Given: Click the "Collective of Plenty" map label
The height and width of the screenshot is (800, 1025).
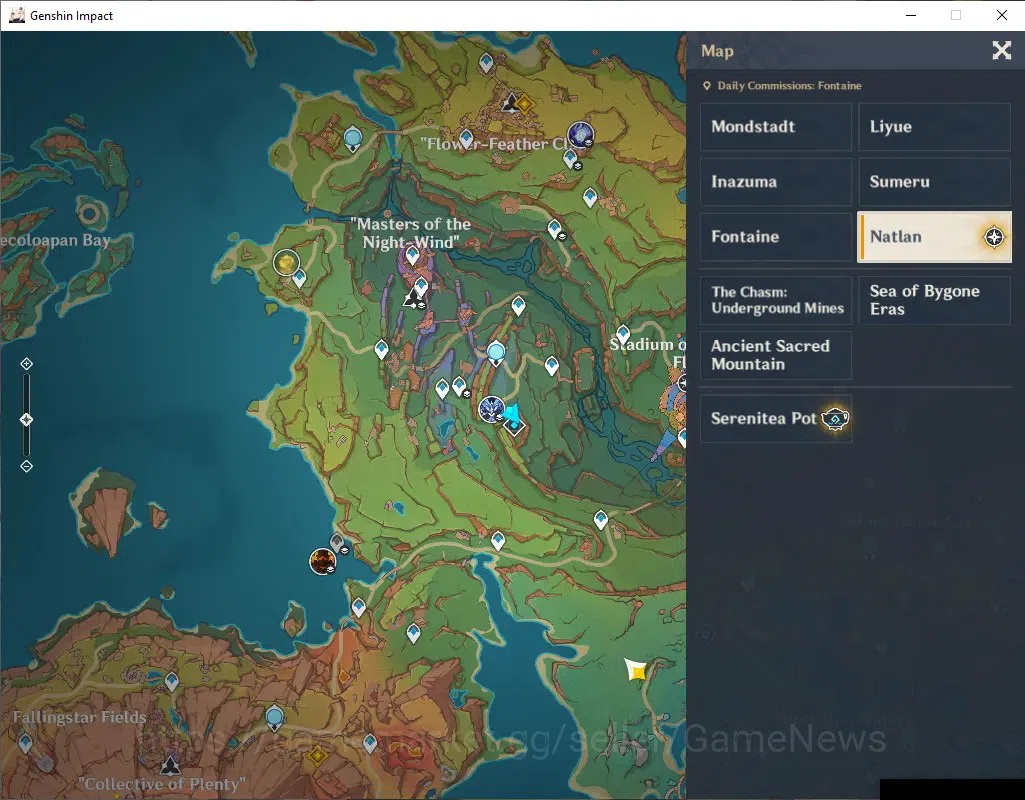Looking at the screenshot, I should 162,784.
